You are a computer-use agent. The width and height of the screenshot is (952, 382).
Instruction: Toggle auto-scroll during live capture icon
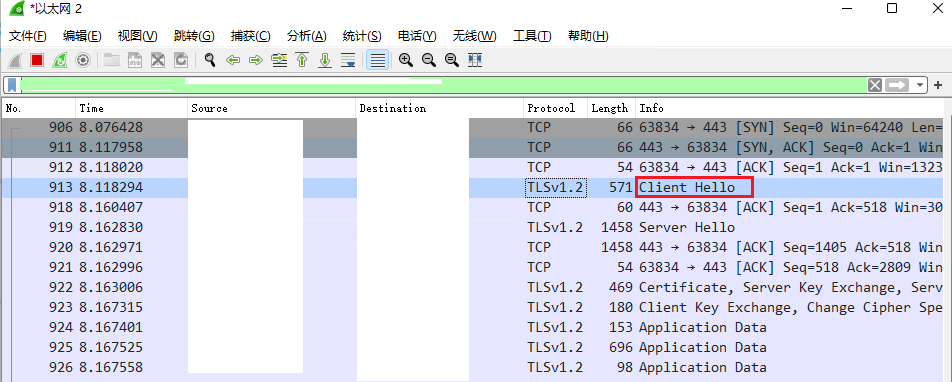click(348, 60)
